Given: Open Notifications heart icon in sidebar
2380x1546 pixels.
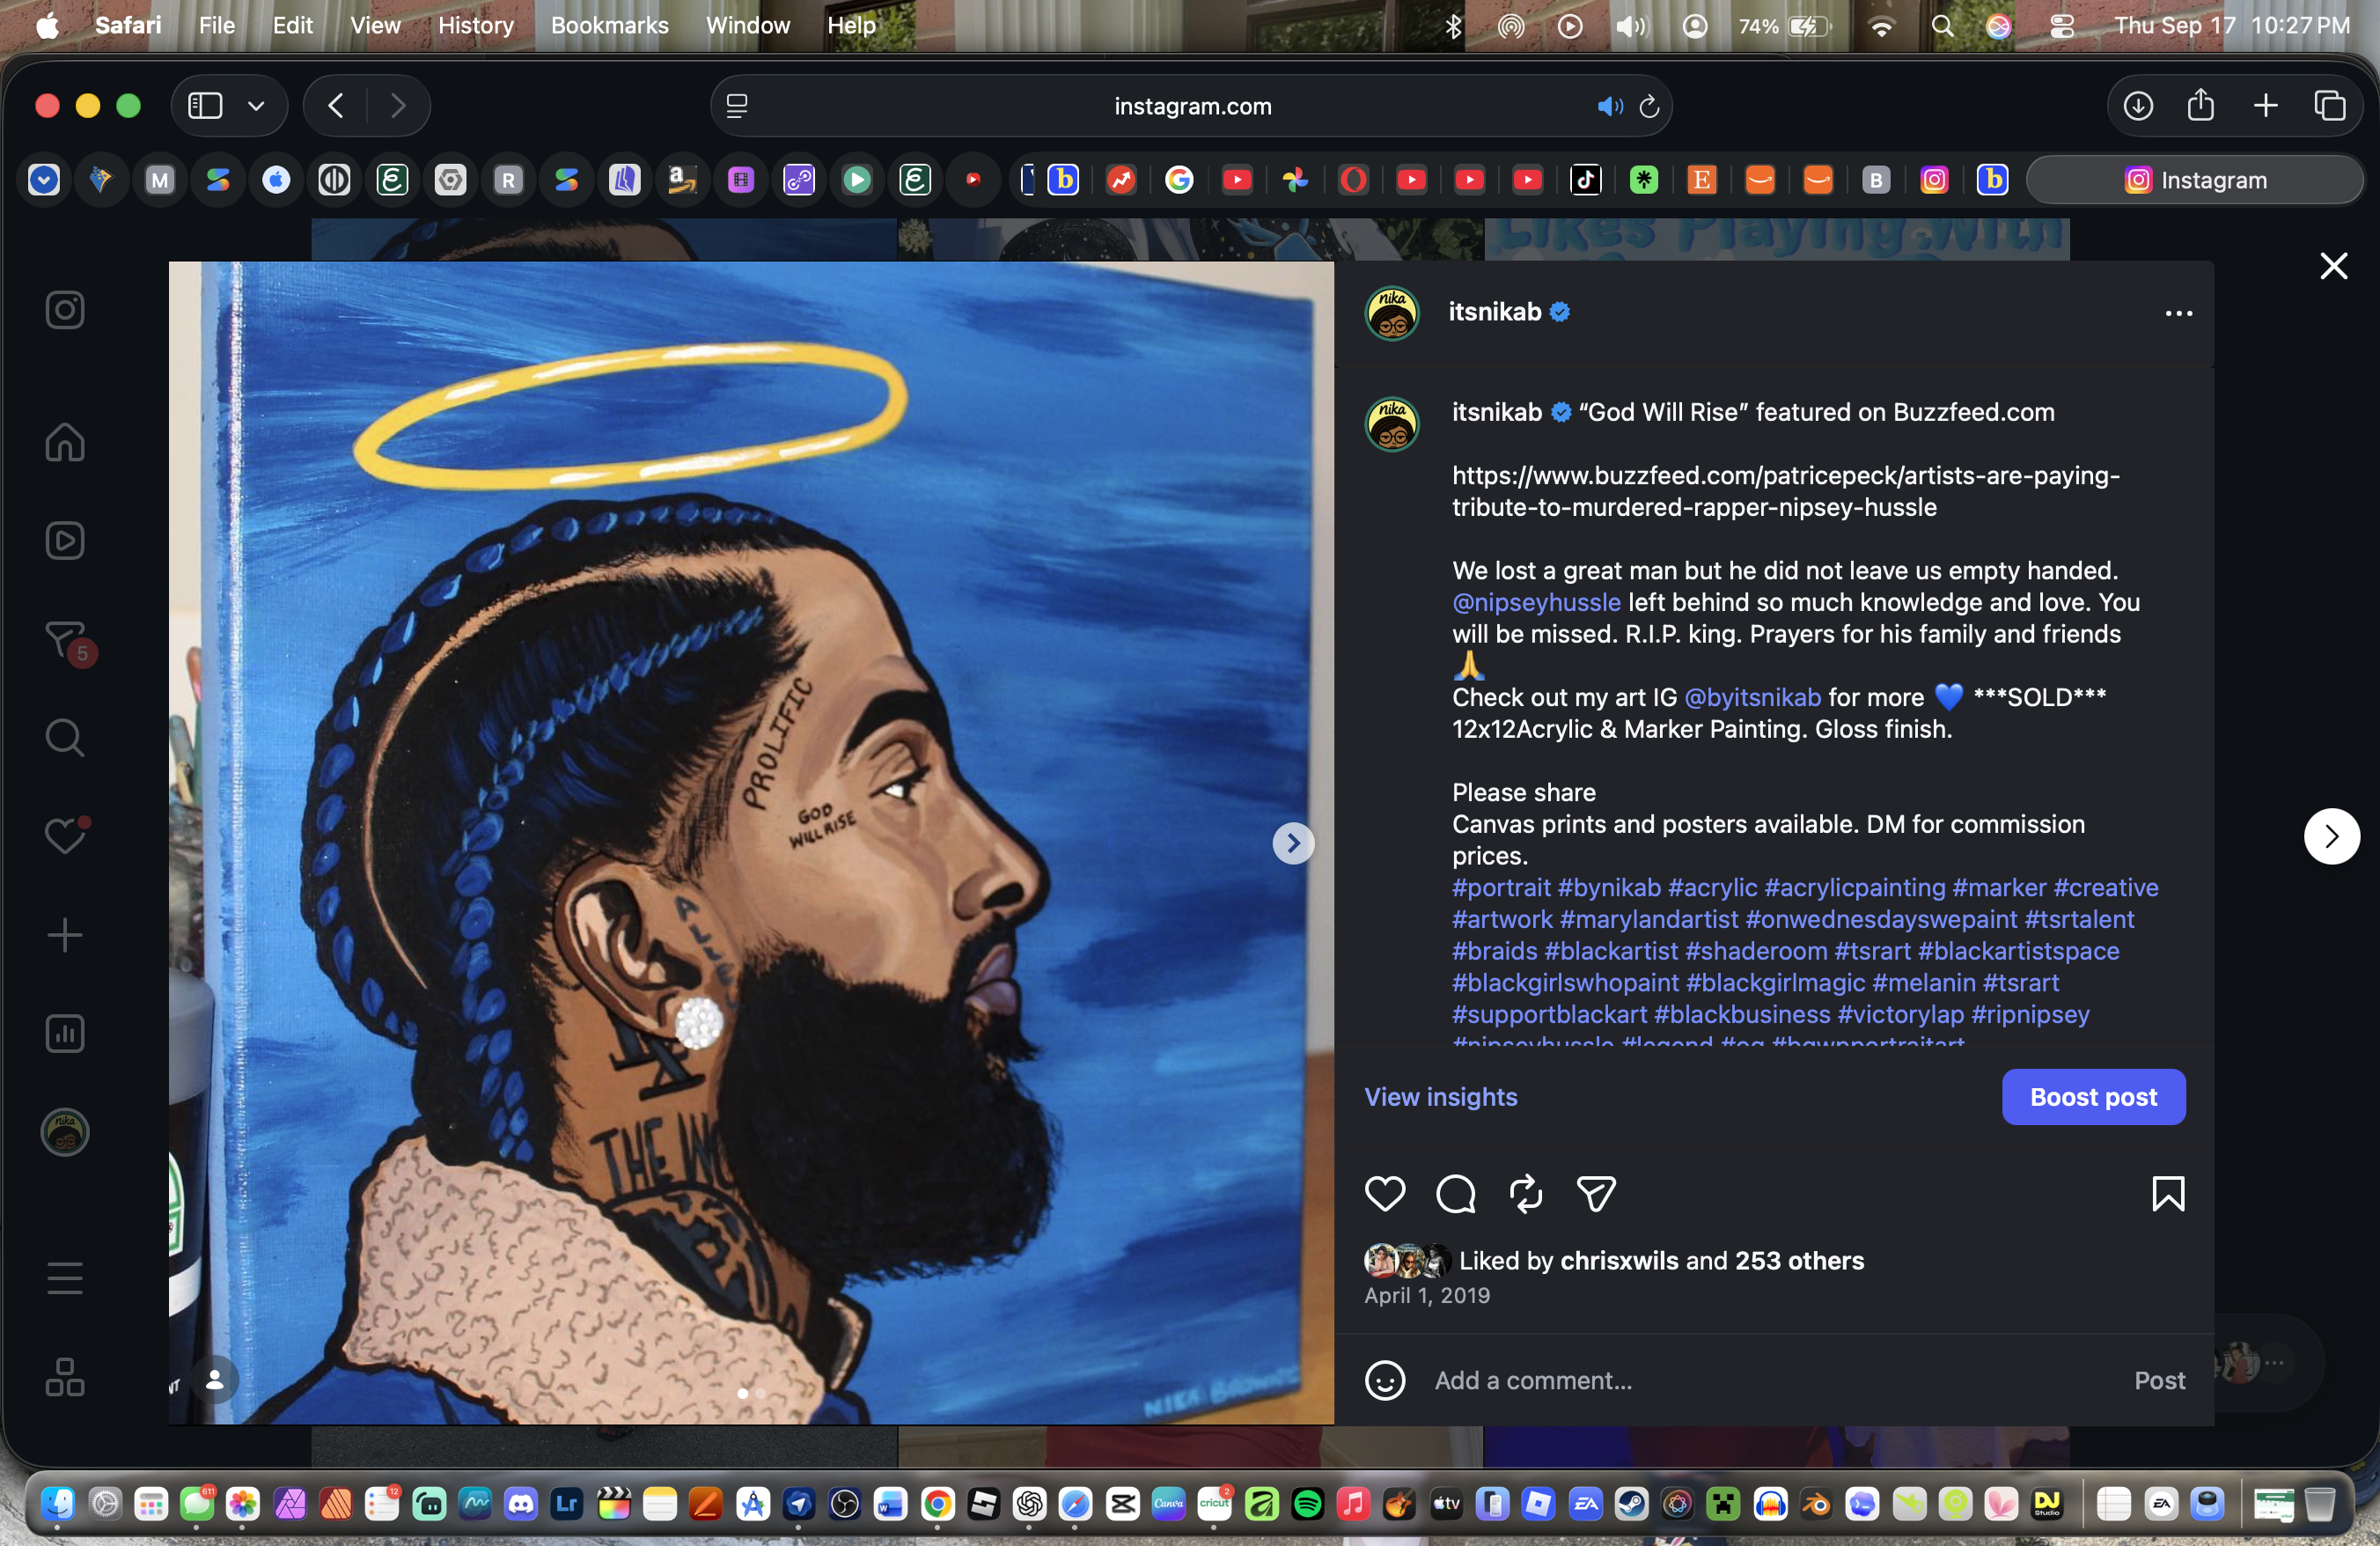Looking at the screenshot, I should point(65,835).
